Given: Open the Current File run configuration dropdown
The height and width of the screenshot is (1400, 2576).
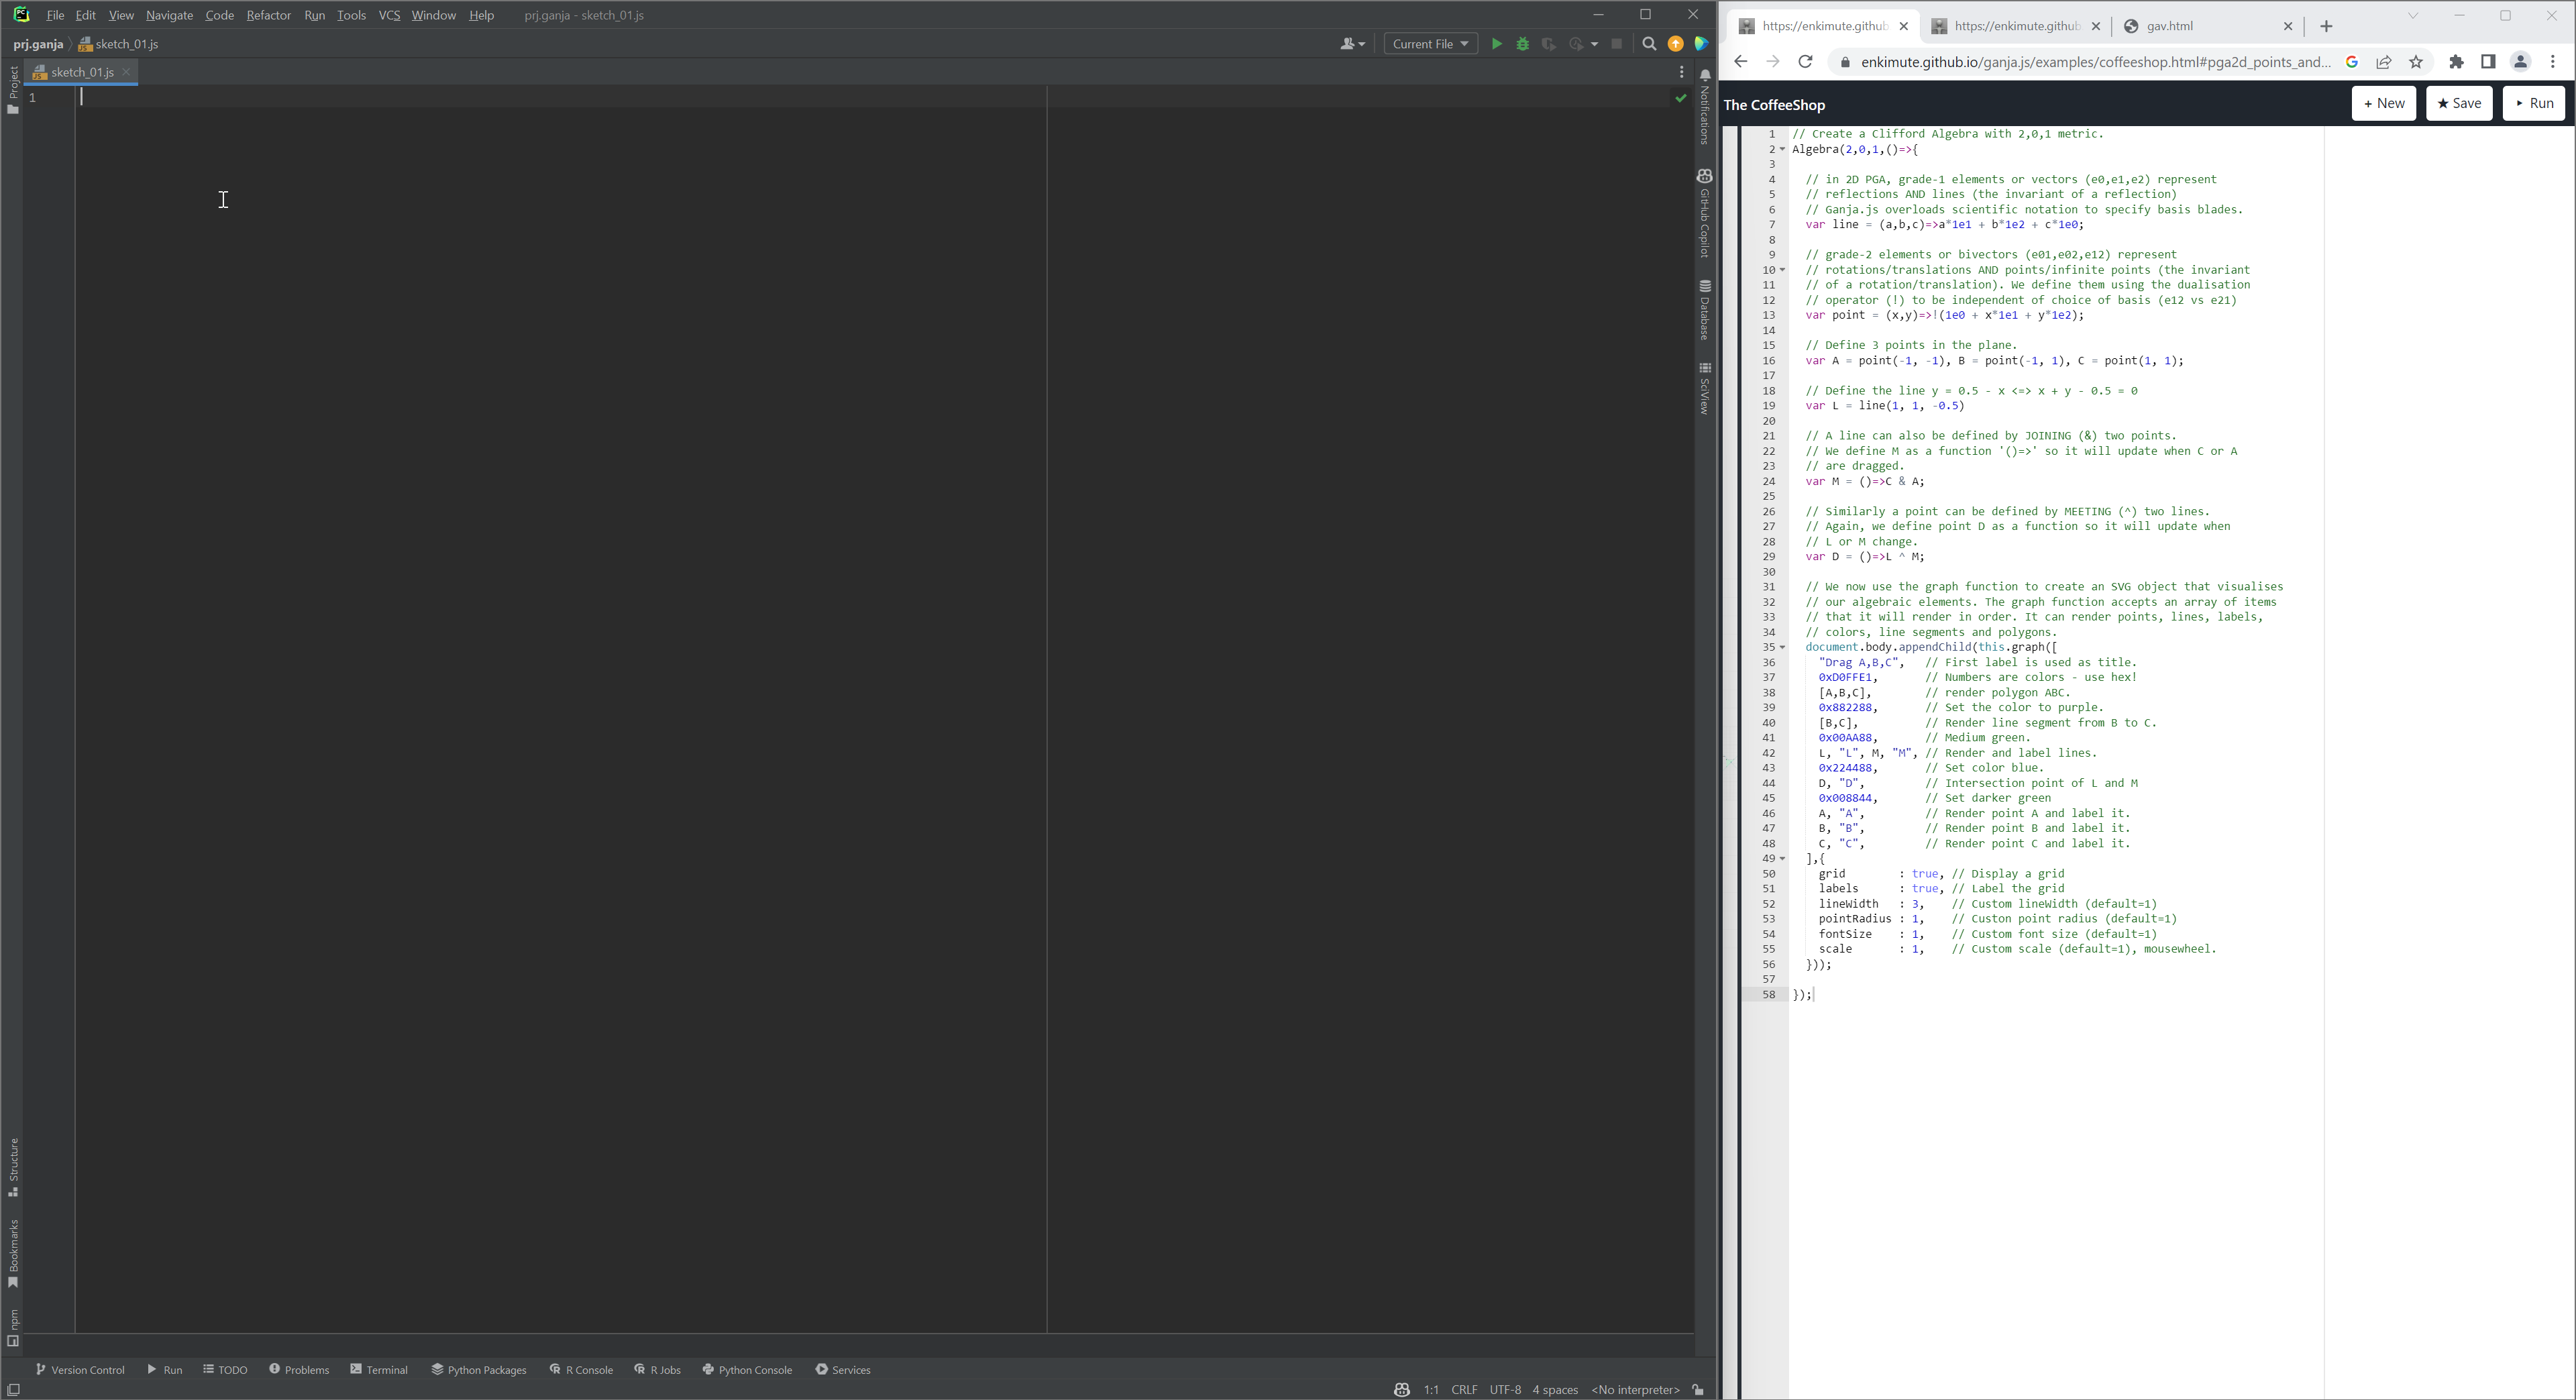Looking at the screenshot, I should click(1430, 44).
